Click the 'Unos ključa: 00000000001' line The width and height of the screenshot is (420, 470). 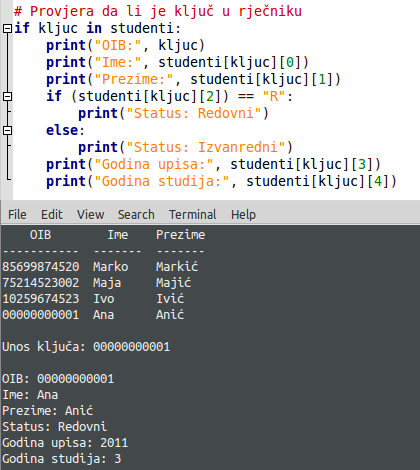pos(86,347)
